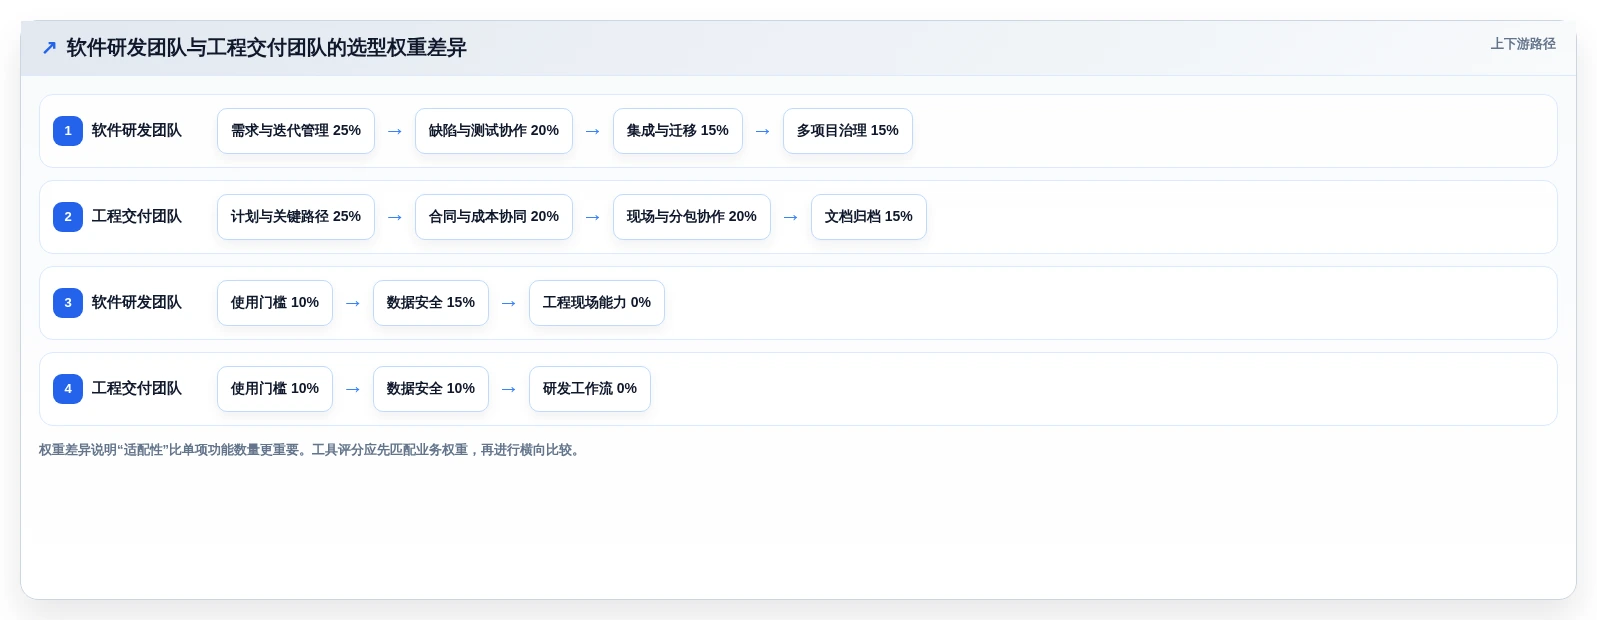Select the 多项目治理 15% chip
The height and width of the screenshot is (620, 1597).
pyautogui.click(x=848, y=131)
